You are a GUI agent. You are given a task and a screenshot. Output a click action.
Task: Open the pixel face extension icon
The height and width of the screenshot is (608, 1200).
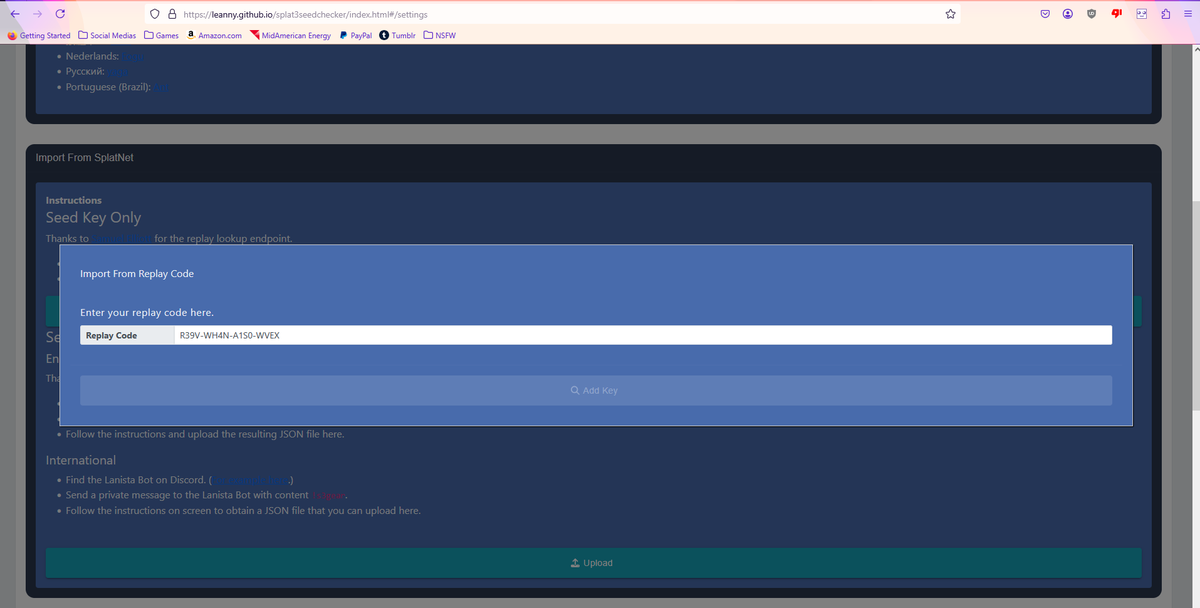click(1142, 14)
